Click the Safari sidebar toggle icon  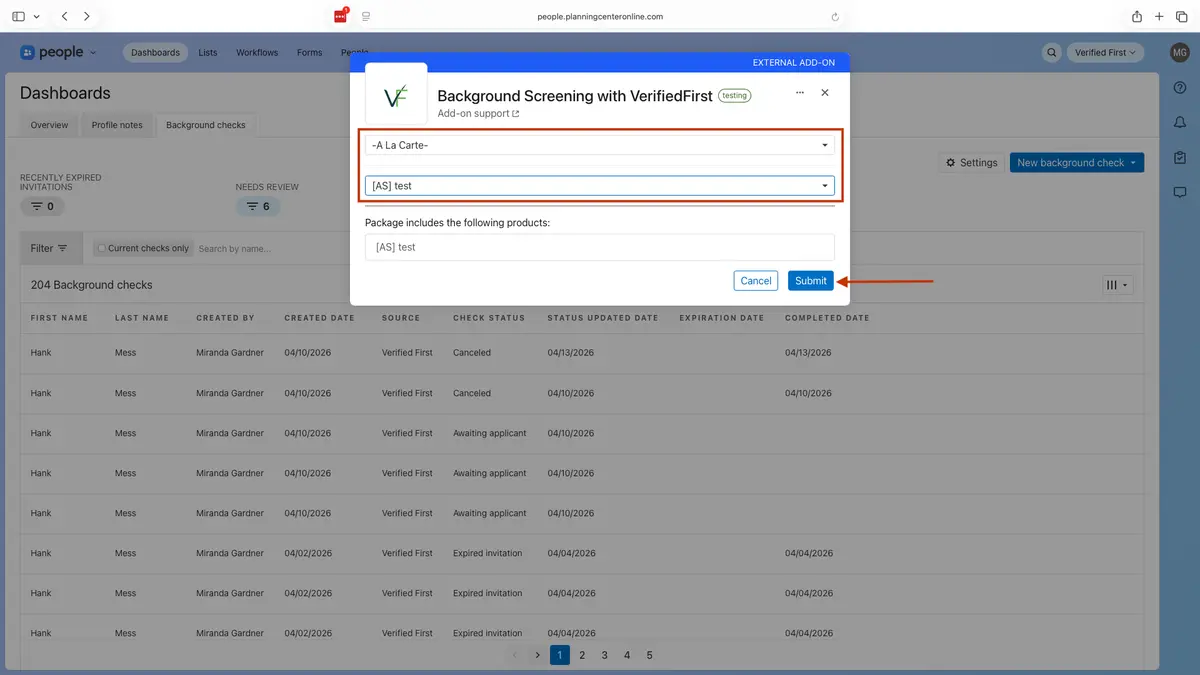pyautogui.click(x=18, y=17)
